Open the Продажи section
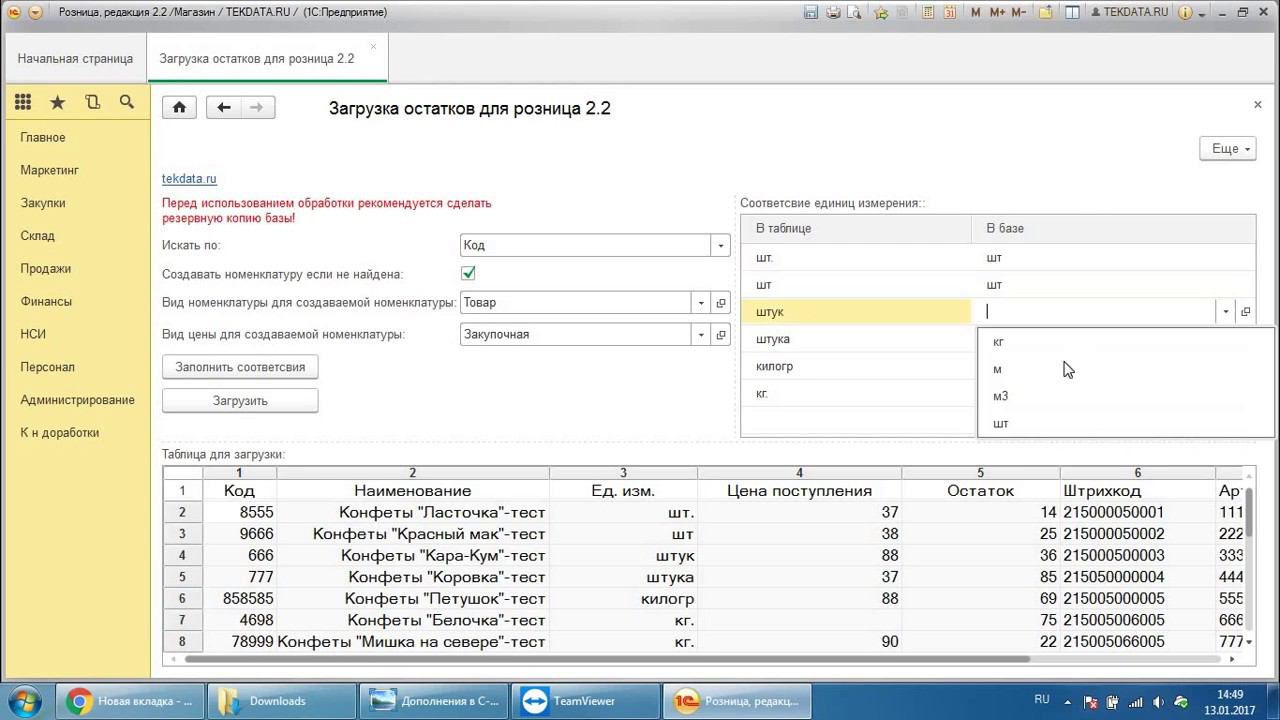The image size is (1280, 720). pos(46,268)
